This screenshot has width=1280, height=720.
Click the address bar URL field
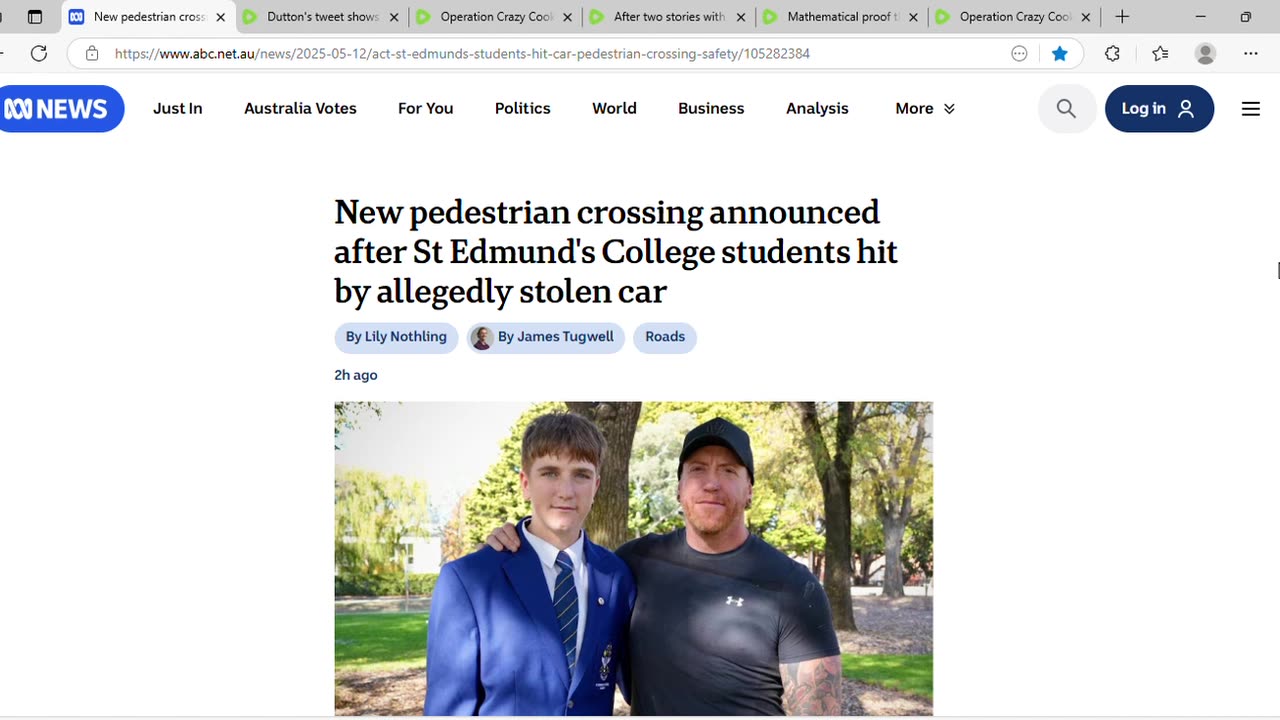click(500, 54)
